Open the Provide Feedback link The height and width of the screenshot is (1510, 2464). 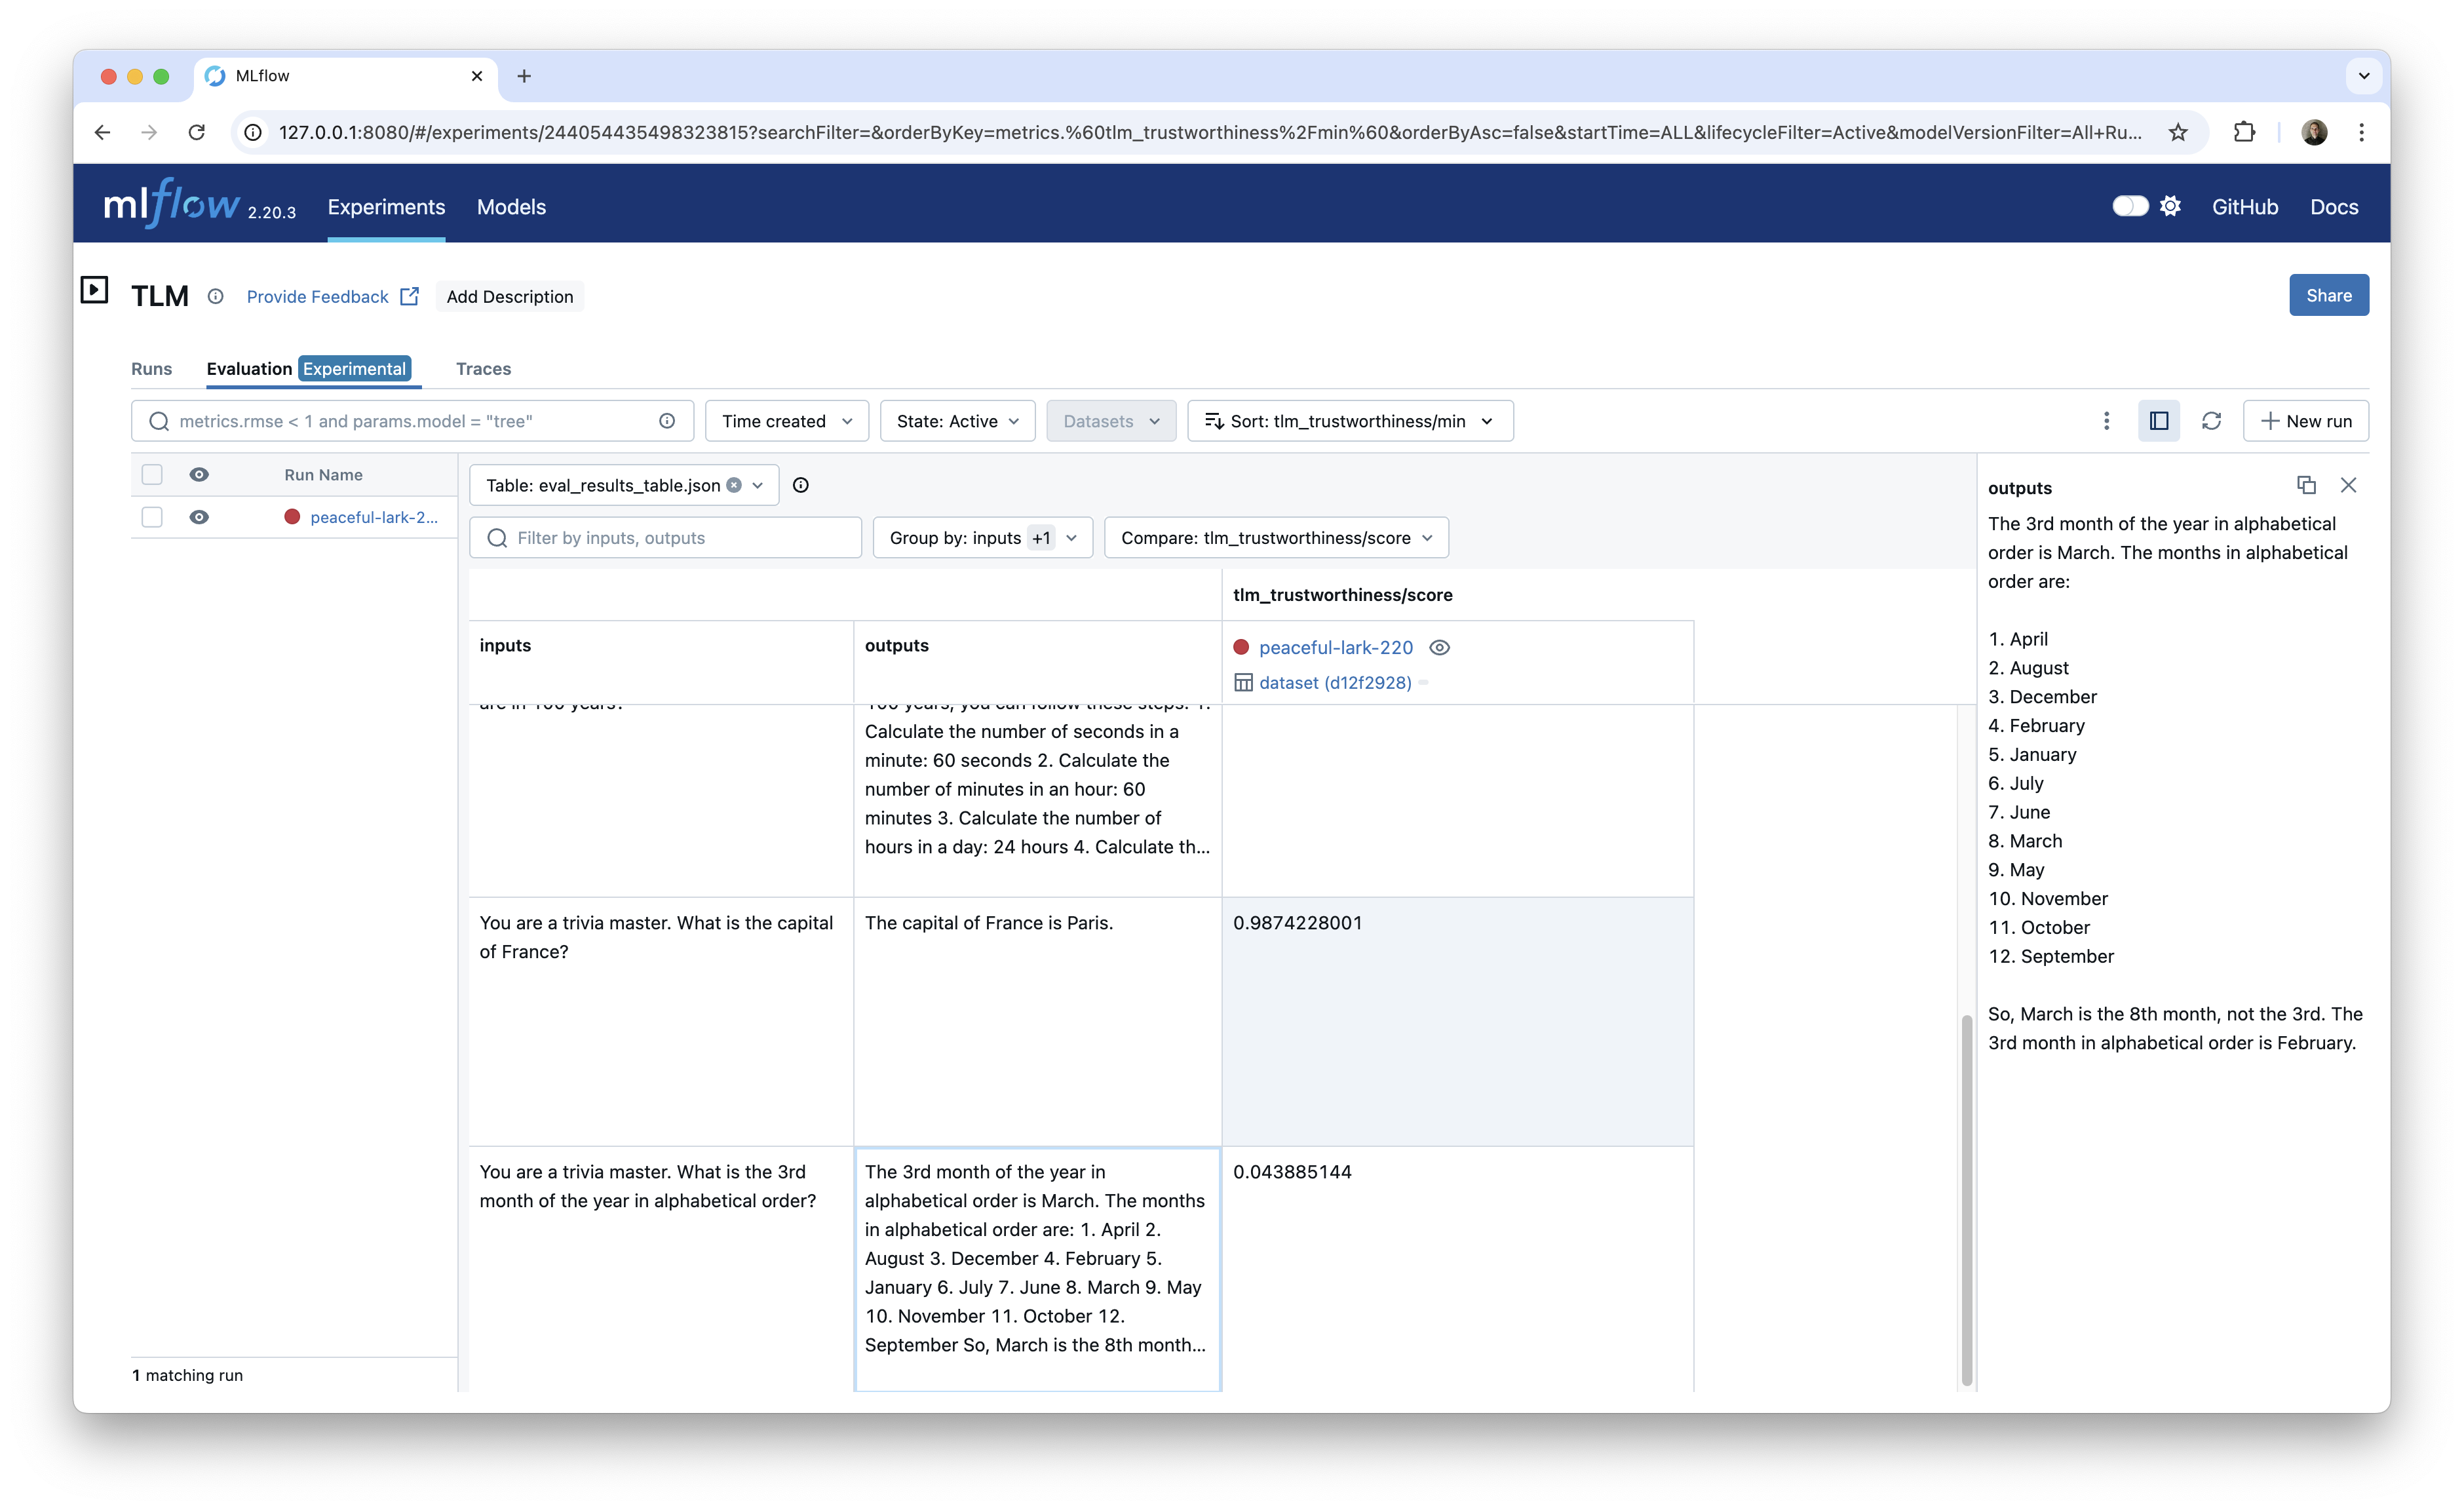318,296
